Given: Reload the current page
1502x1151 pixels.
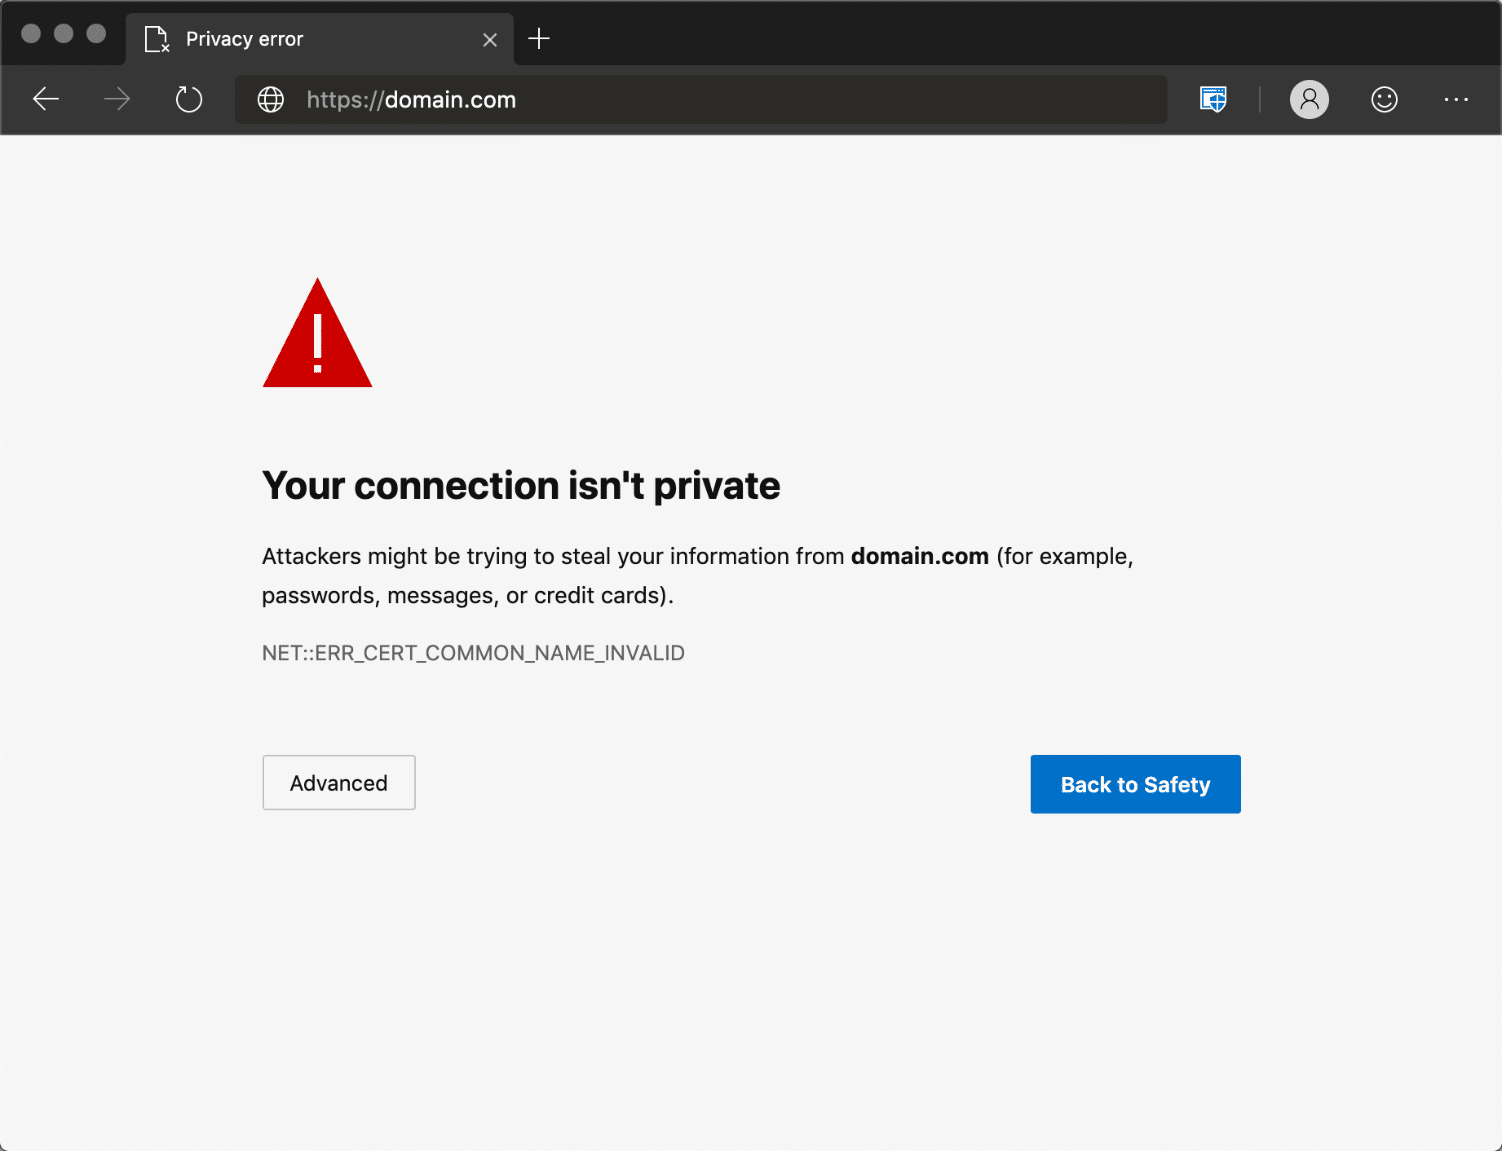Looking at the screenshot, I should pos(189,99).
